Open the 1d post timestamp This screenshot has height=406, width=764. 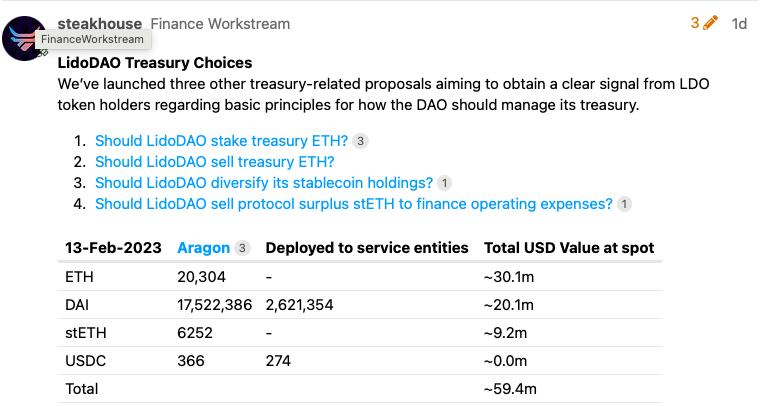click(739, 23)
